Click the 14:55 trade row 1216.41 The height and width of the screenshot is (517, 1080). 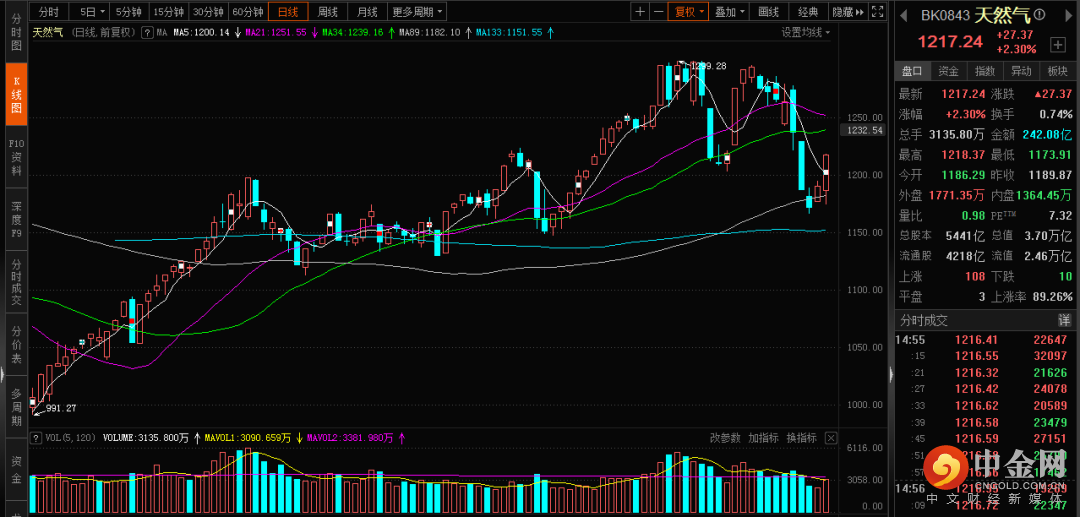coord(984,339)
